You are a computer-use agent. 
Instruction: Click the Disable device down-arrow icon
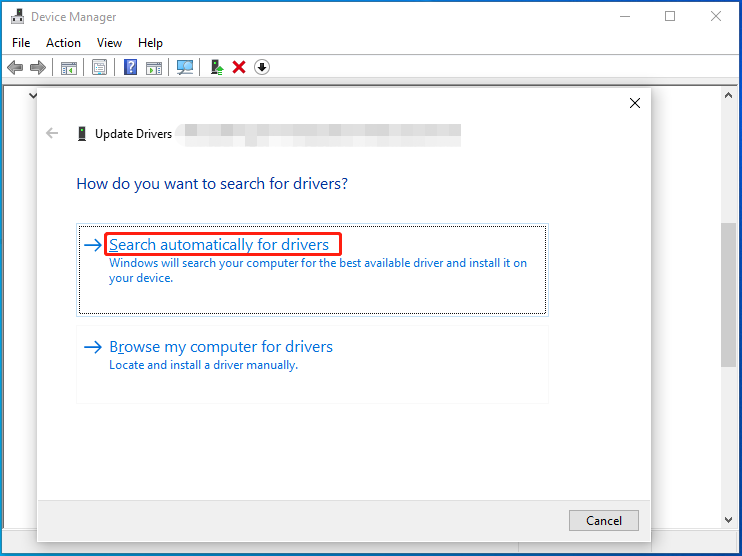[x=262, y=67]
